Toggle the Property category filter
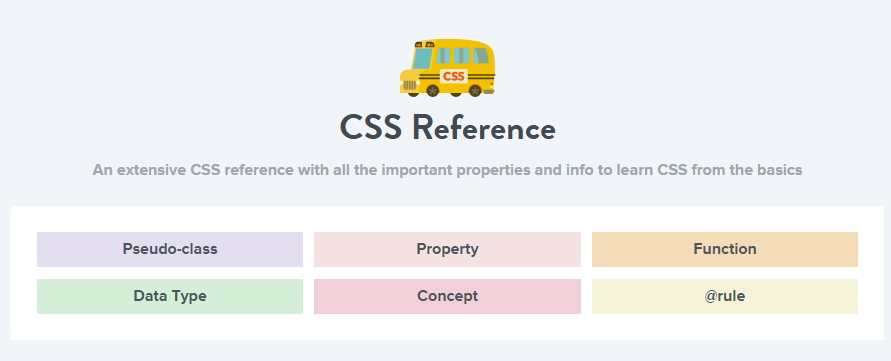This screenshot has width=891, height=361. [447, 249]
